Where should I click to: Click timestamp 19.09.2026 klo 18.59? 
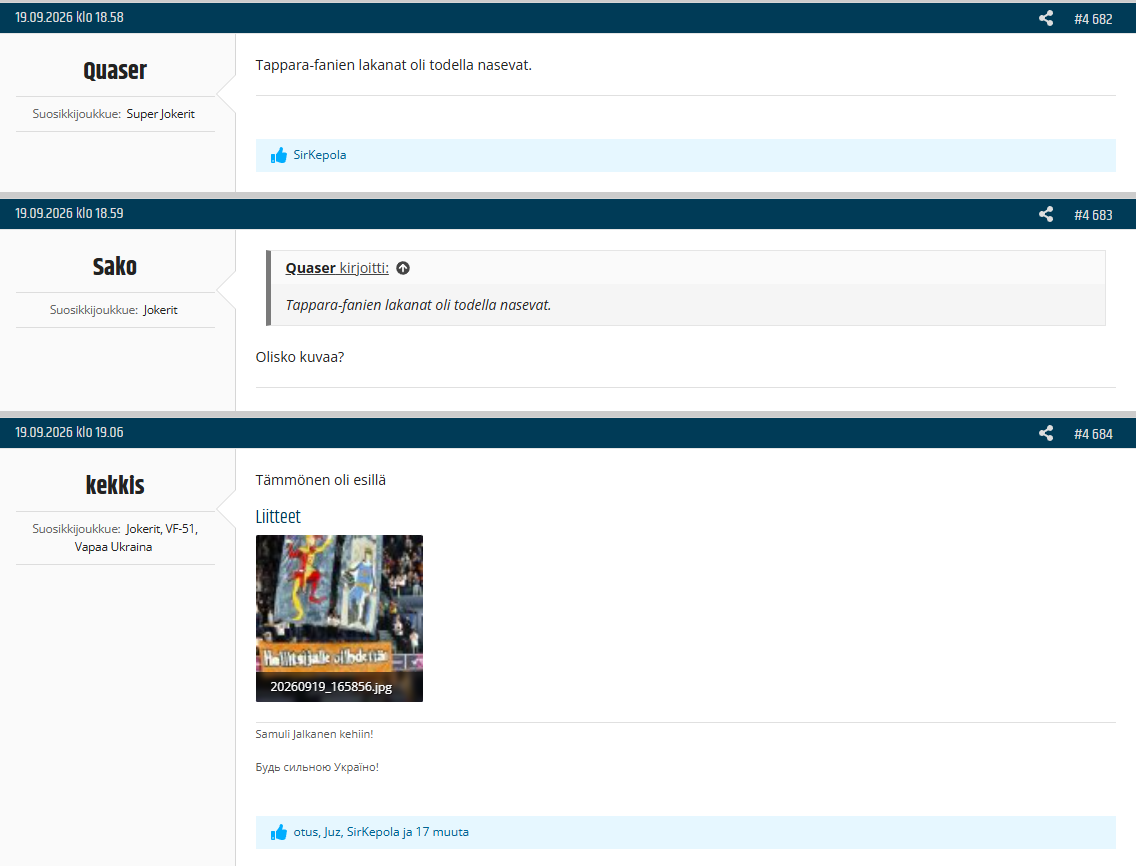[69, 213]
